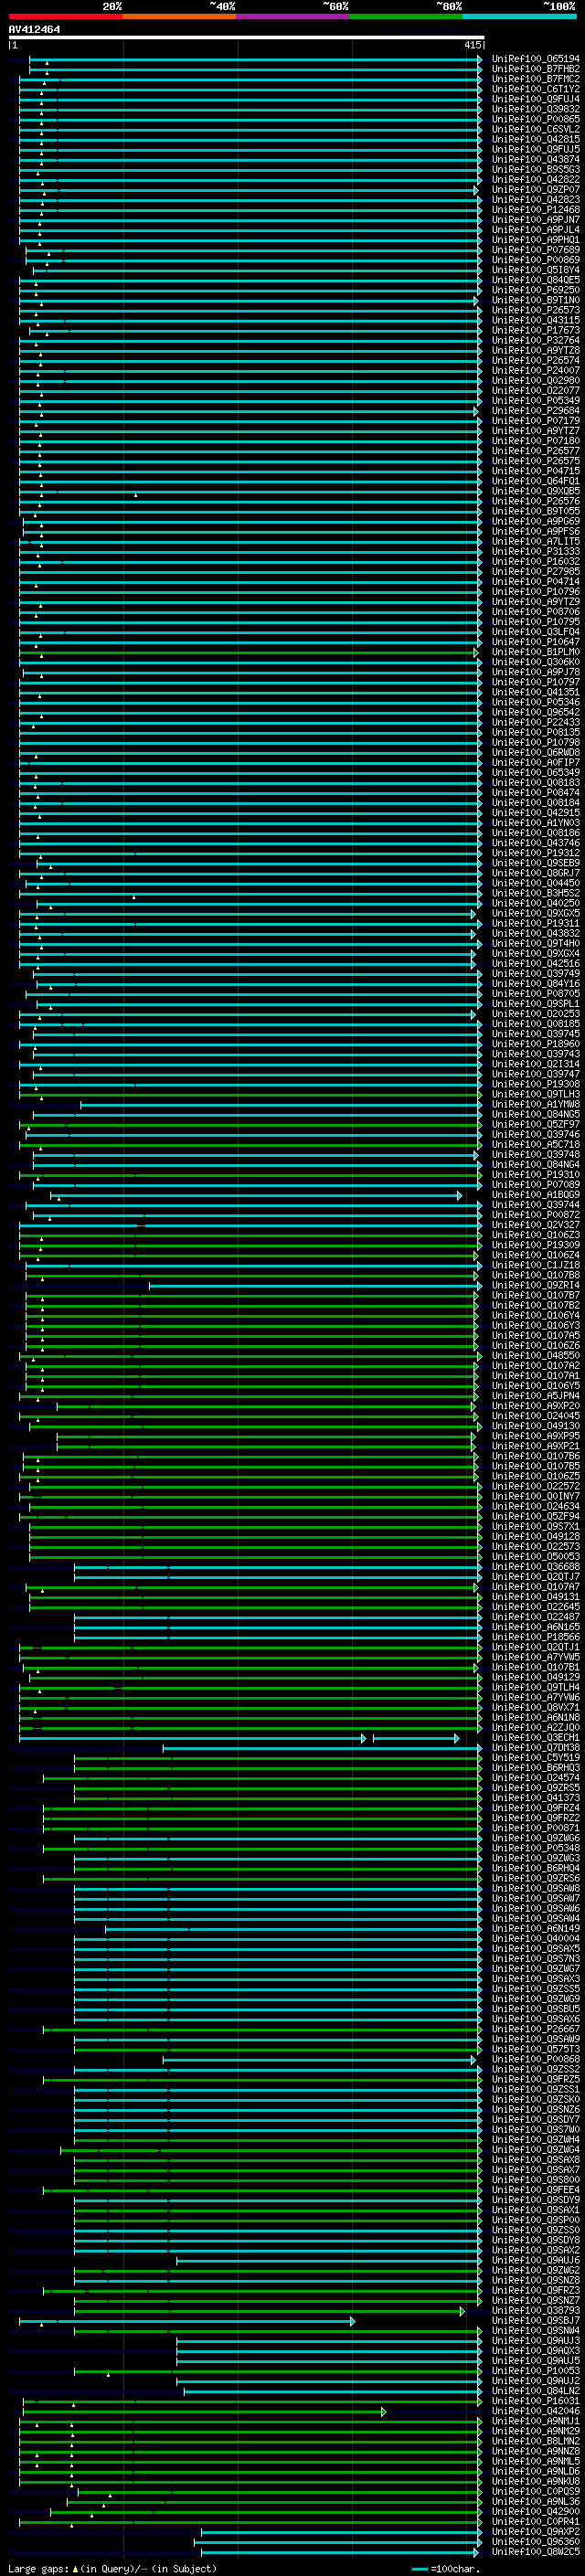
Task: Select the UniRef100_A9XP95 label
Action: point(535,1436)
